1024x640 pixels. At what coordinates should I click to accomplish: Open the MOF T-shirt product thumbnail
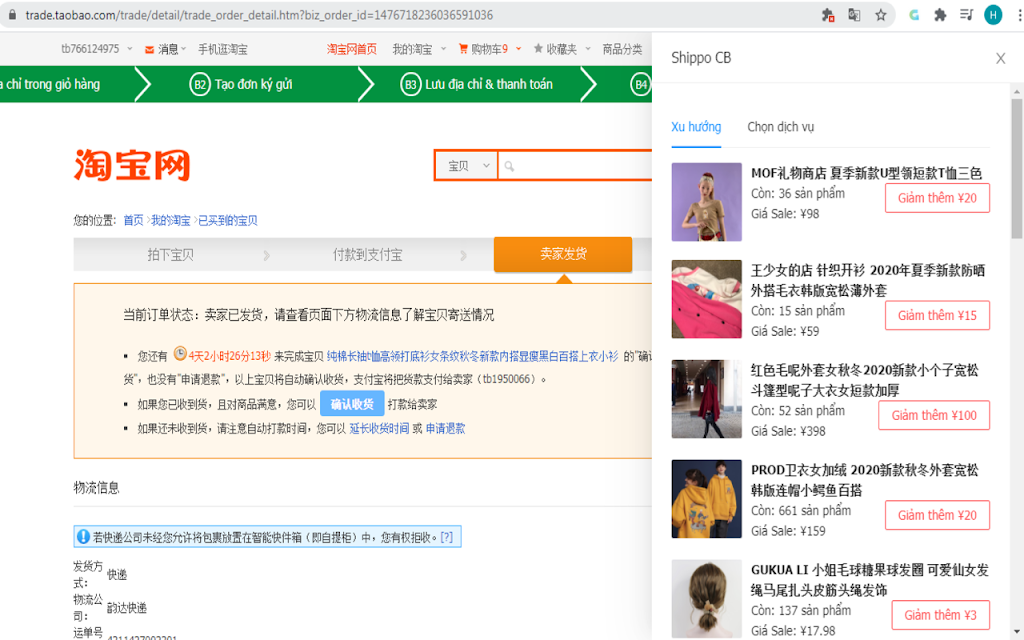707,202
